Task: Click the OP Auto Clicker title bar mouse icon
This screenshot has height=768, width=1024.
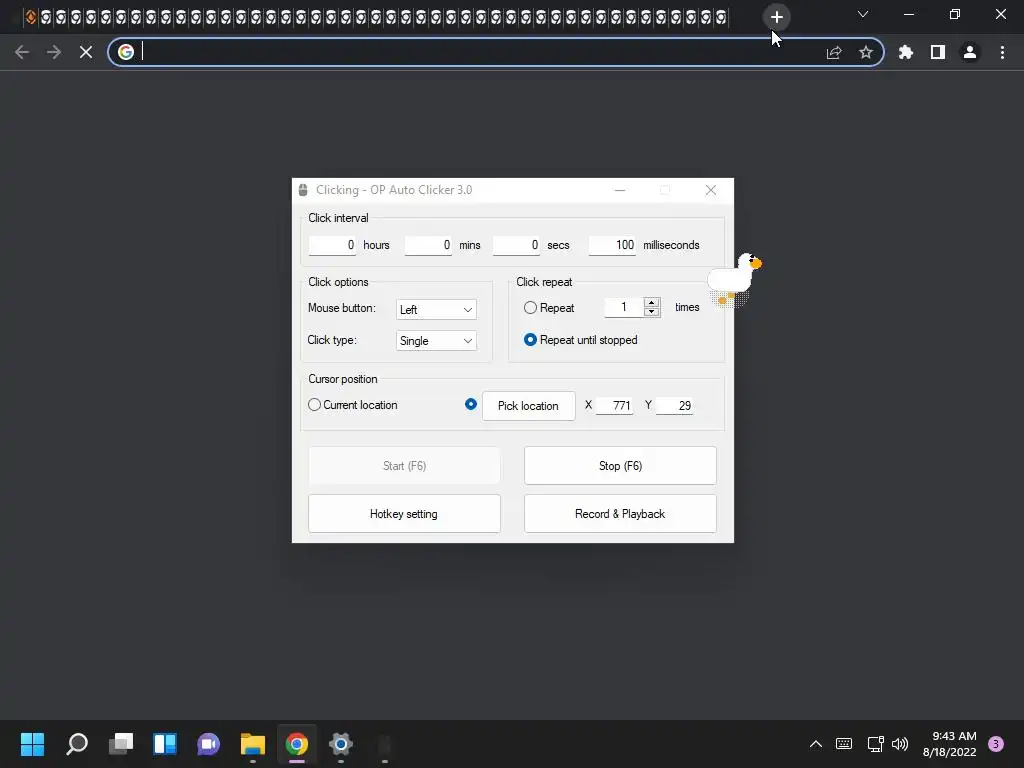Action: [303, 190]
